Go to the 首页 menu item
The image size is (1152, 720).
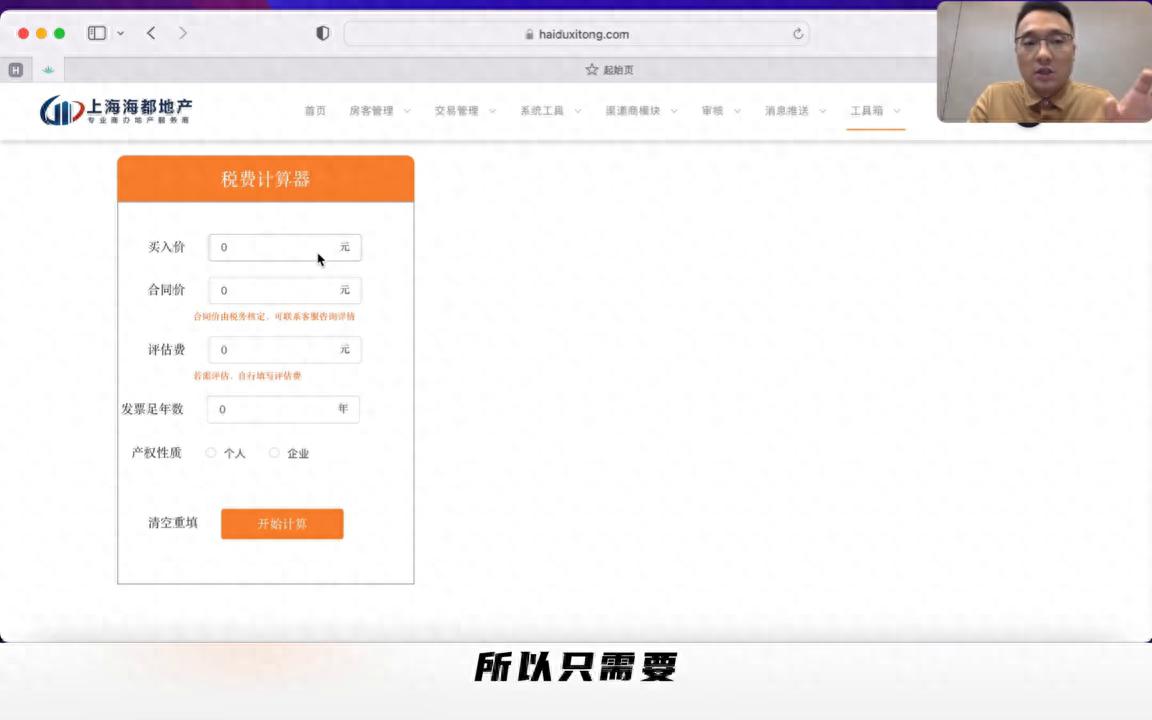[315, 111]
